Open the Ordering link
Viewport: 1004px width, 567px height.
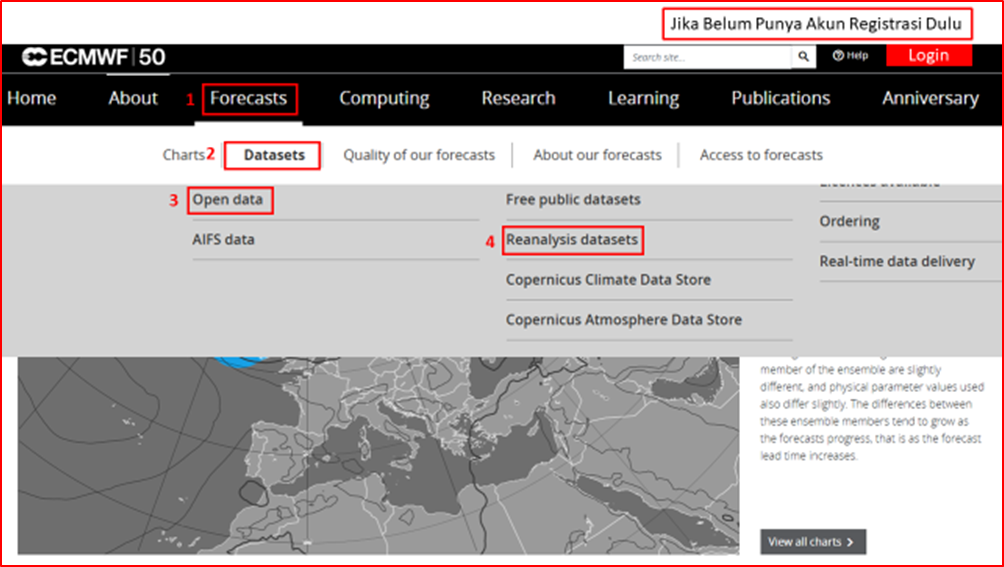tap(849, 221)
